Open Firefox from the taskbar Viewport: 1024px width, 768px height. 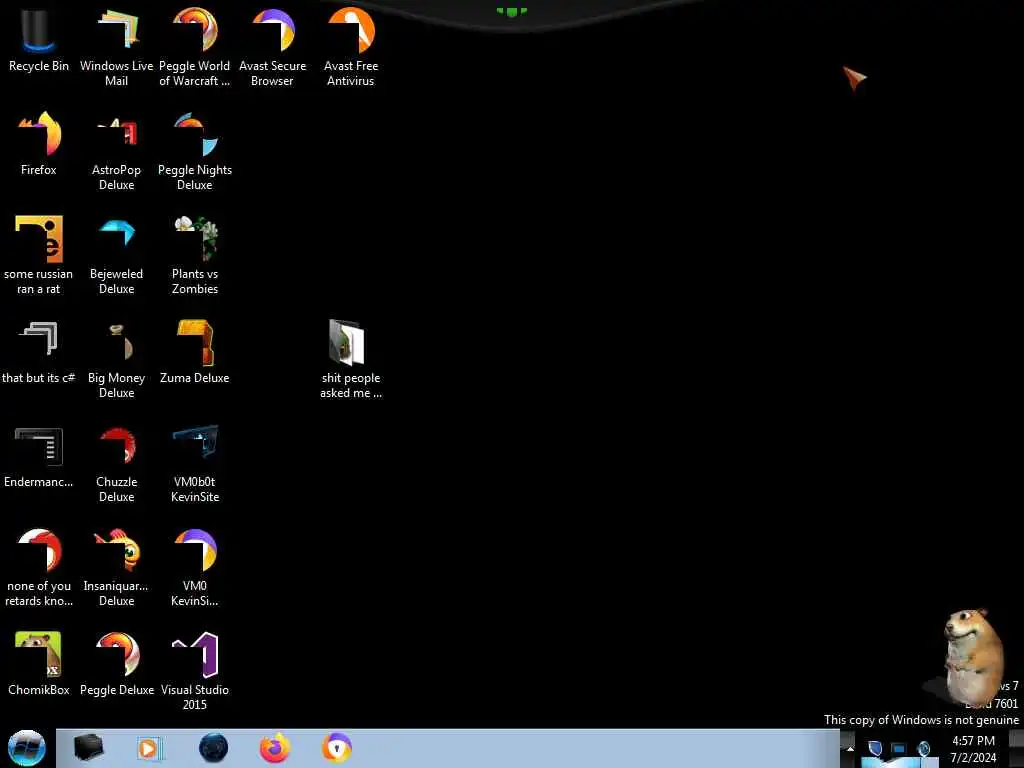(x=275, y=748)
